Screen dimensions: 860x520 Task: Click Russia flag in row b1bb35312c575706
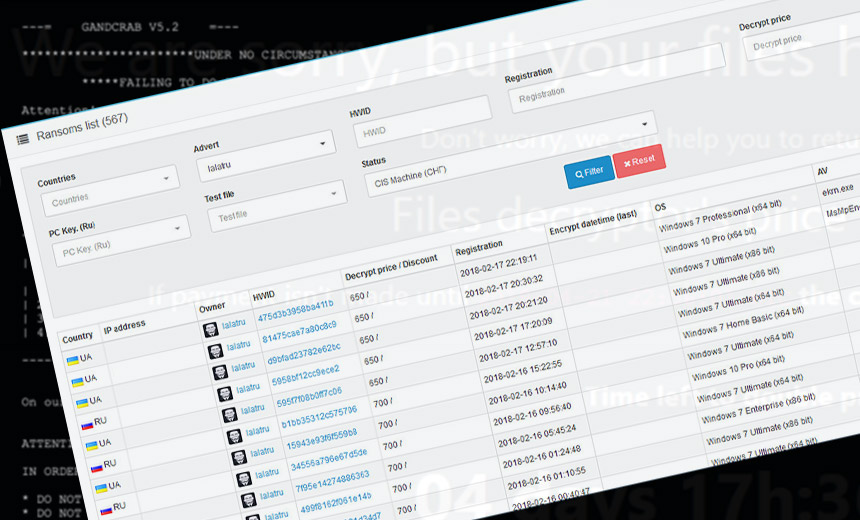[x=97, y=467]
